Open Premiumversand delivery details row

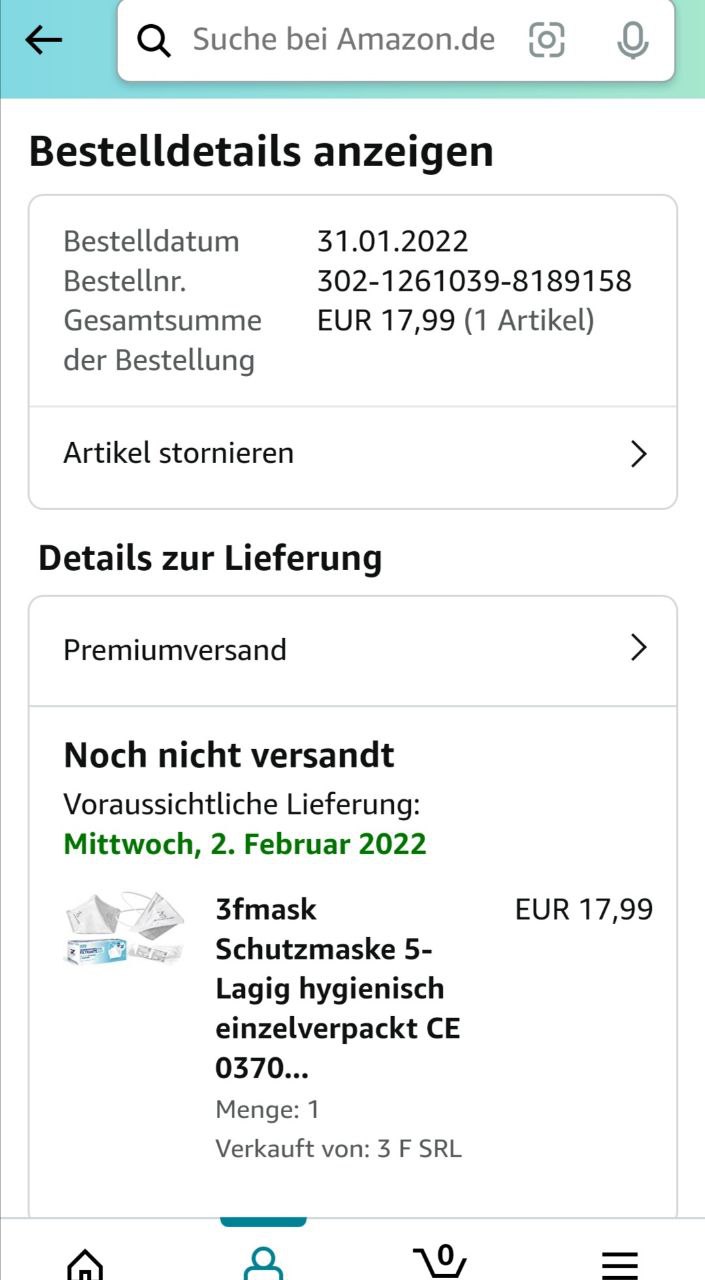coord(175,650)
